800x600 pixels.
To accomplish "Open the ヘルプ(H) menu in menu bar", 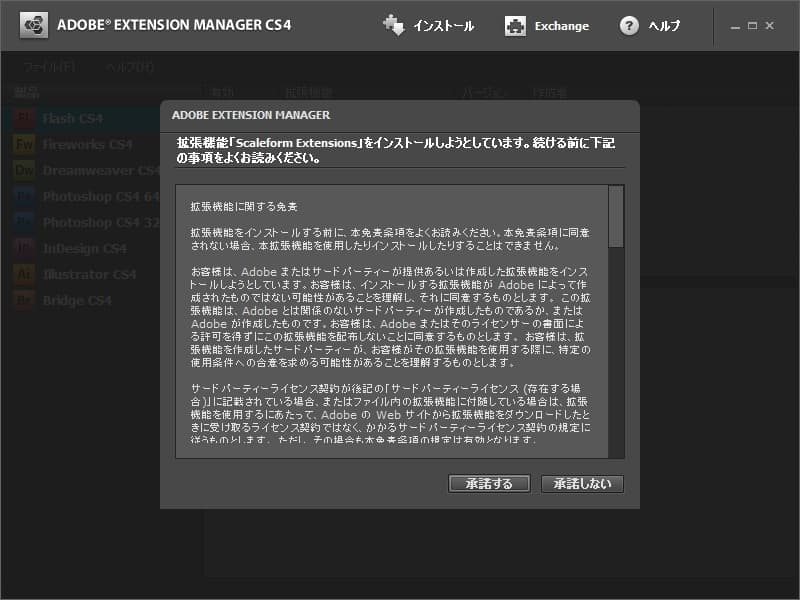I will coord(130,67).
